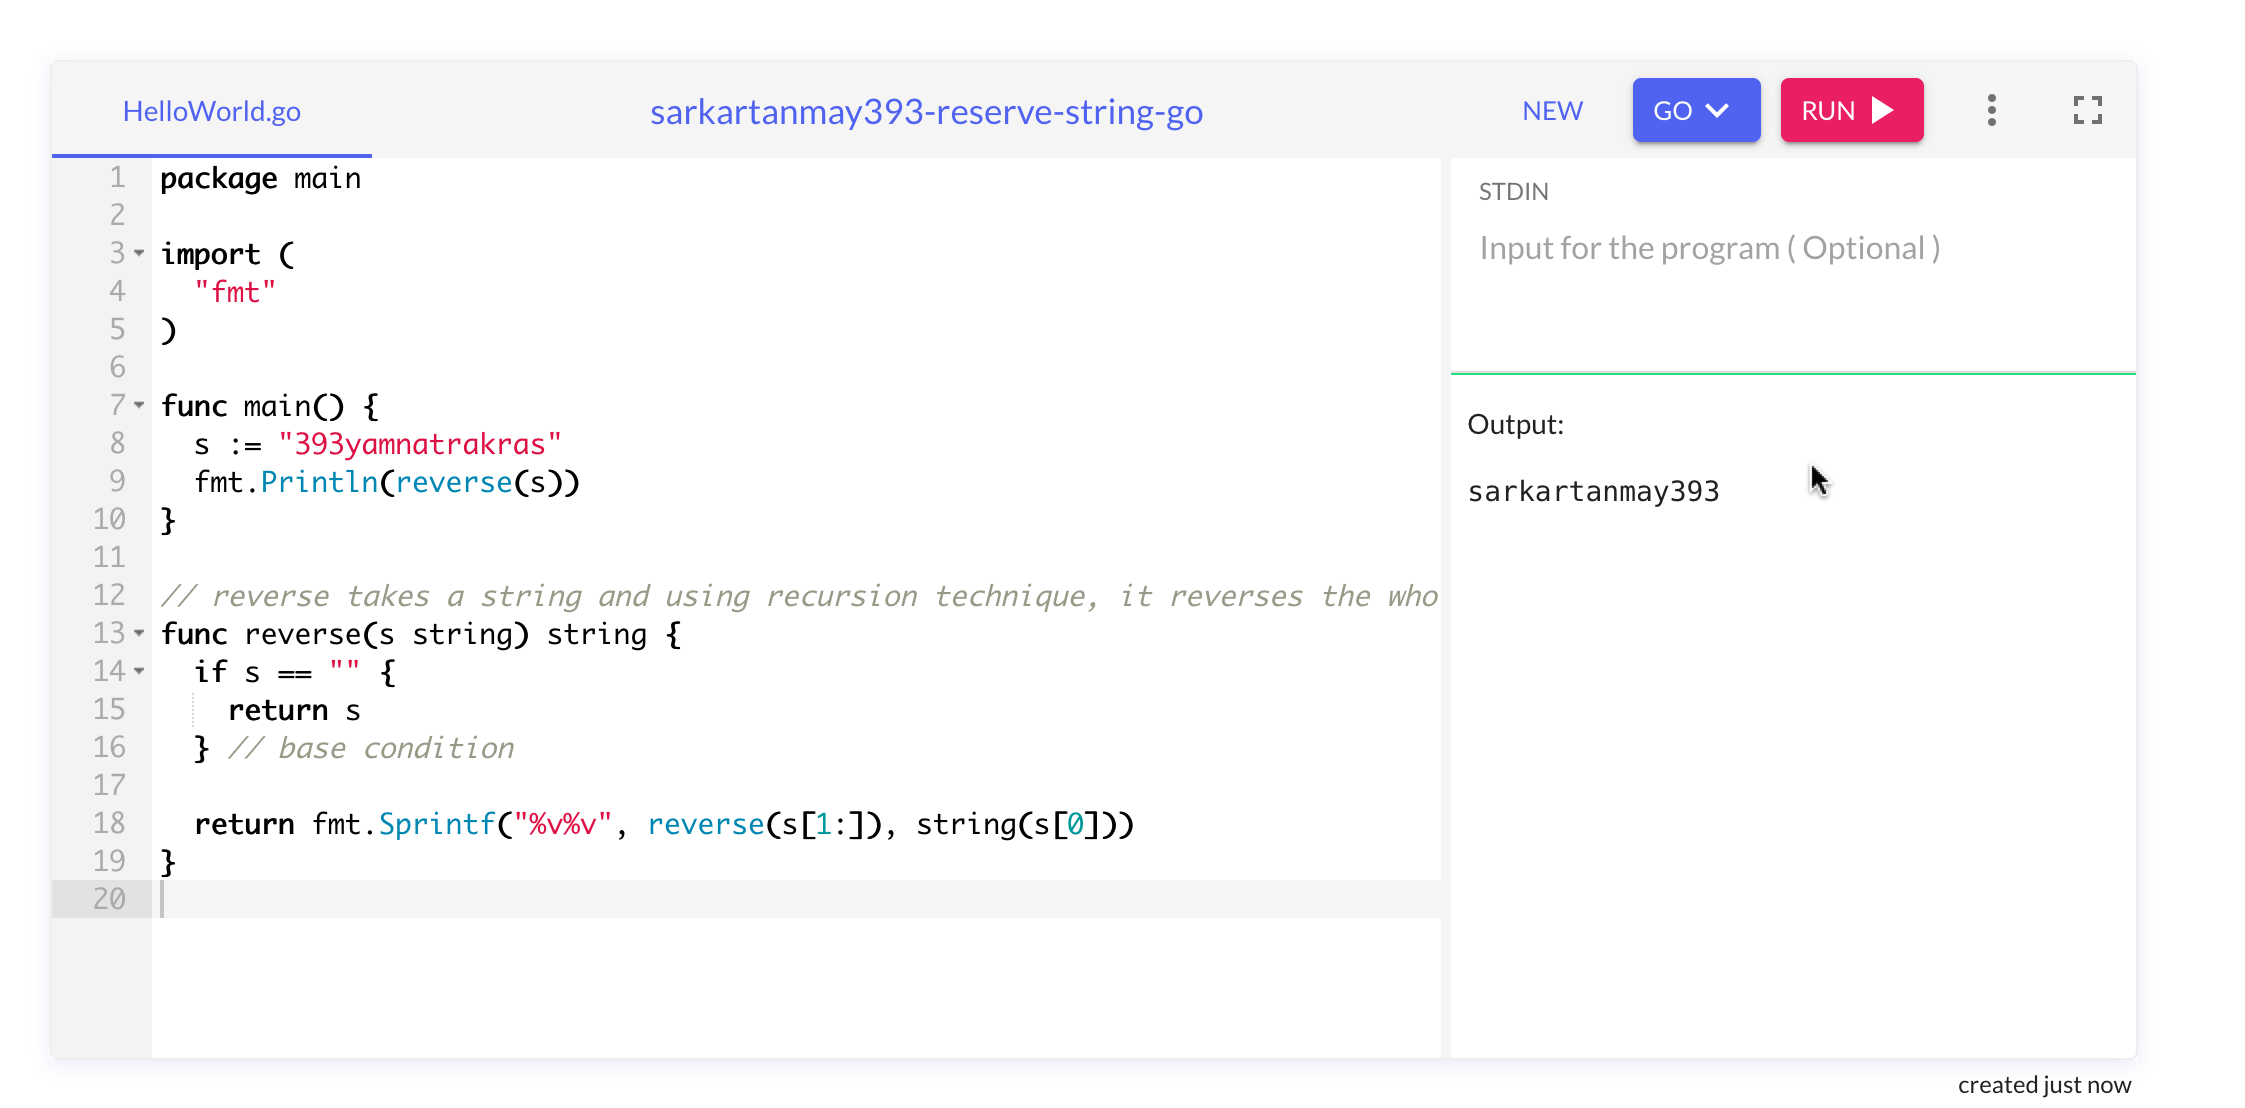Open the three-dot more options menu
The image size is (2245, 1108).
1991,110
